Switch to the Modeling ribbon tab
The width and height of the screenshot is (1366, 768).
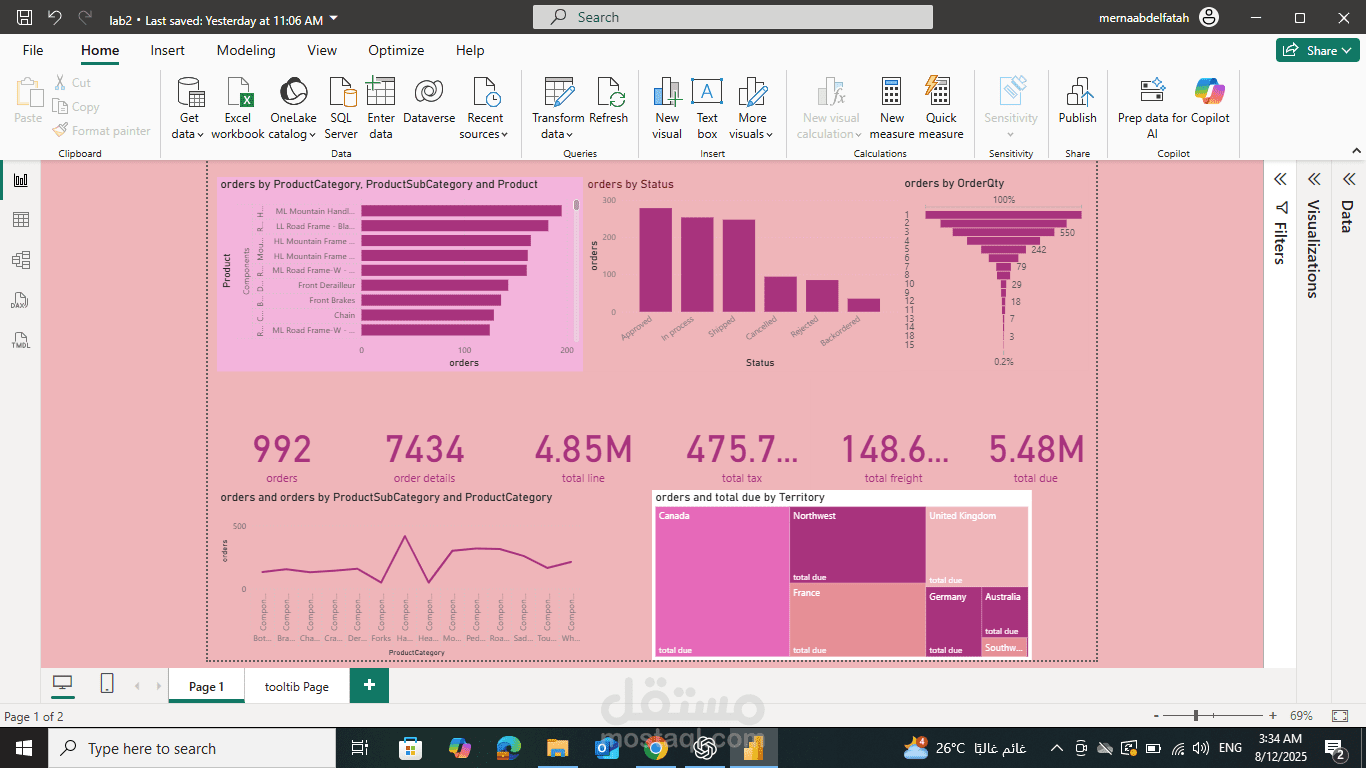[246, 50]
